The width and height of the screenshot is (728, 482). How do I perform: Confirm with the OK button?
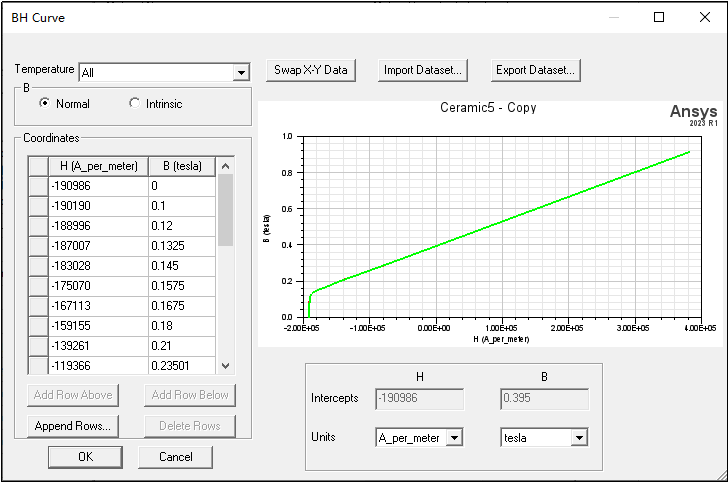(x=85, y=456)
